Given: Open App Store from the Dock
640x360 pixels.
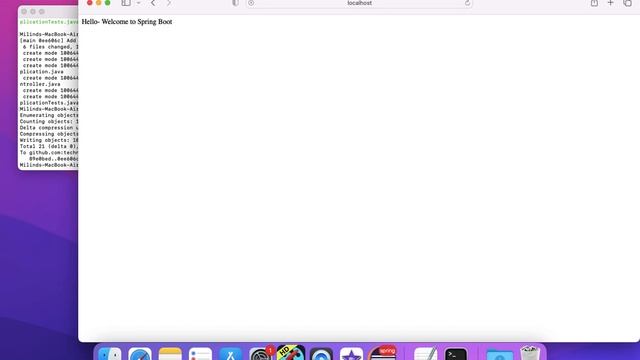Looking at the screenshot, I should (231, 354).
